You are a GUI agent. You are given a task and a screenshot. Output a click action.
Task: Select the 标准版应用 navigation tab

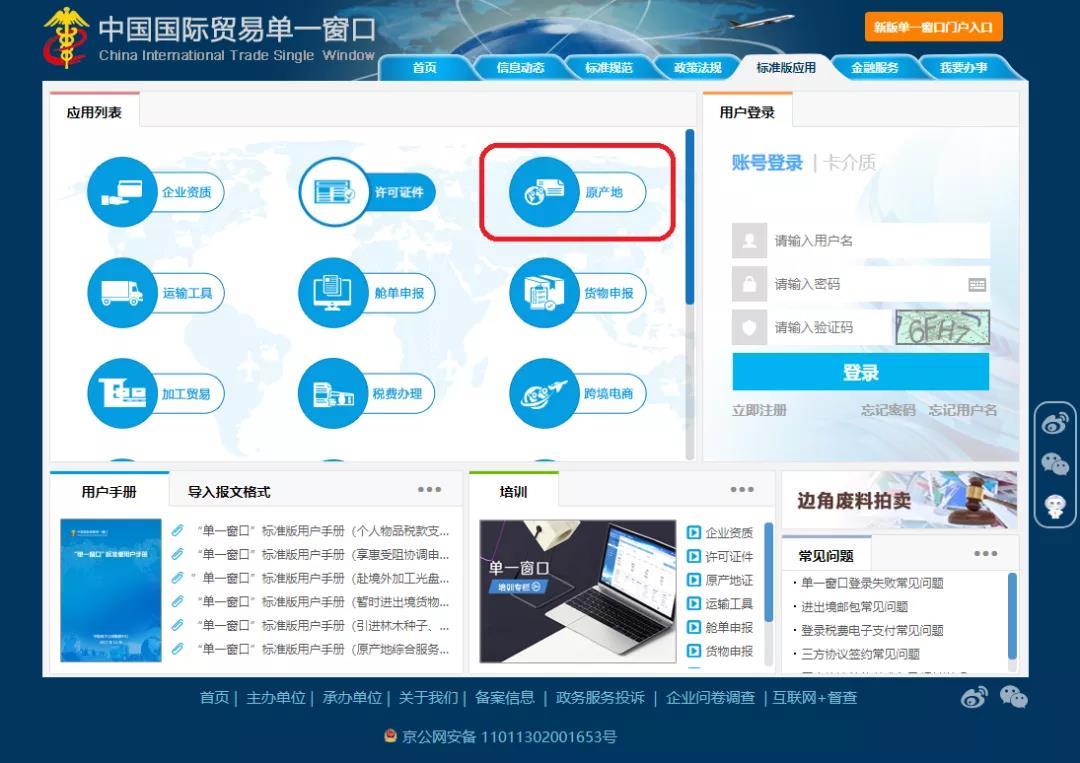tap(786, 67)
